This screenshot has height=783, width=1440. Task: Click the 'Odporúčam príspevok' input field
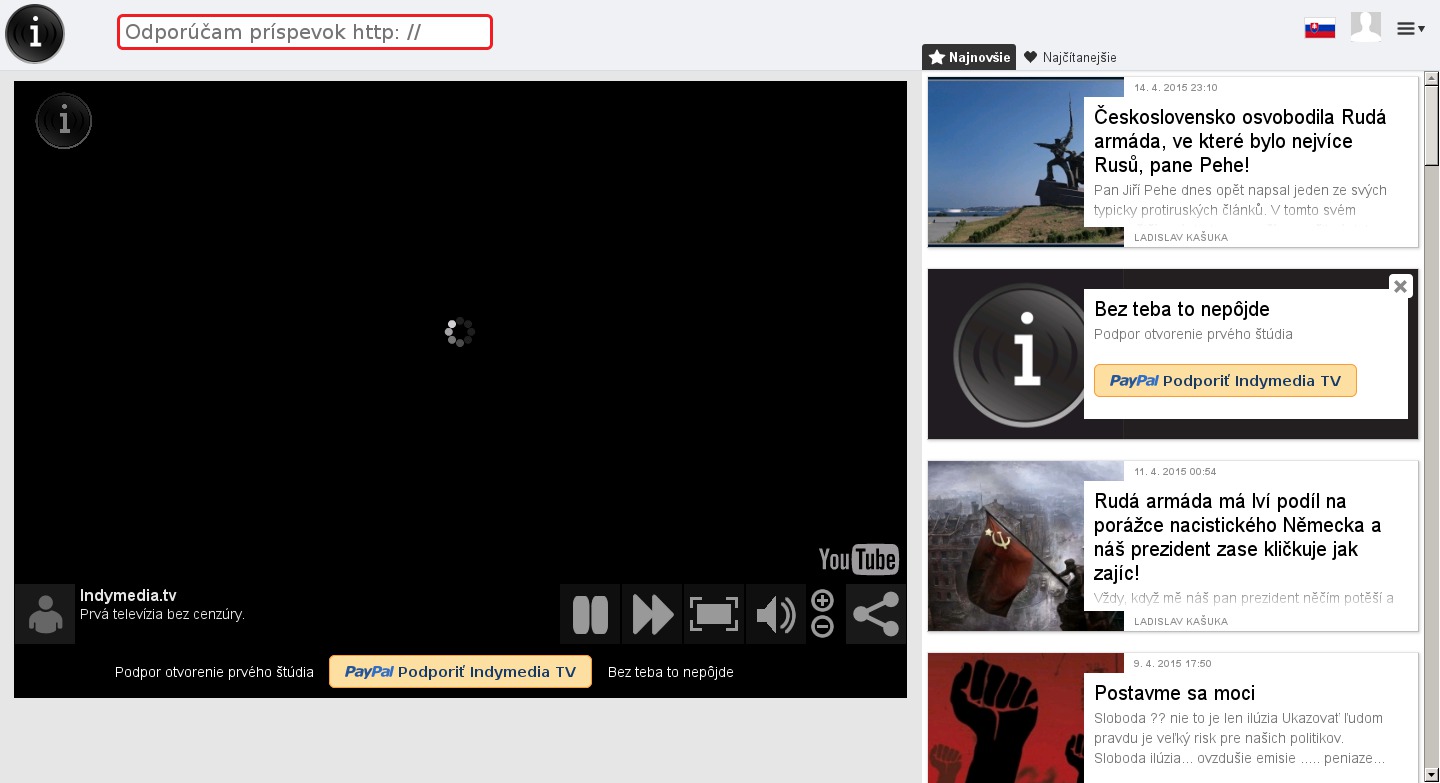[x=305, y=32]
